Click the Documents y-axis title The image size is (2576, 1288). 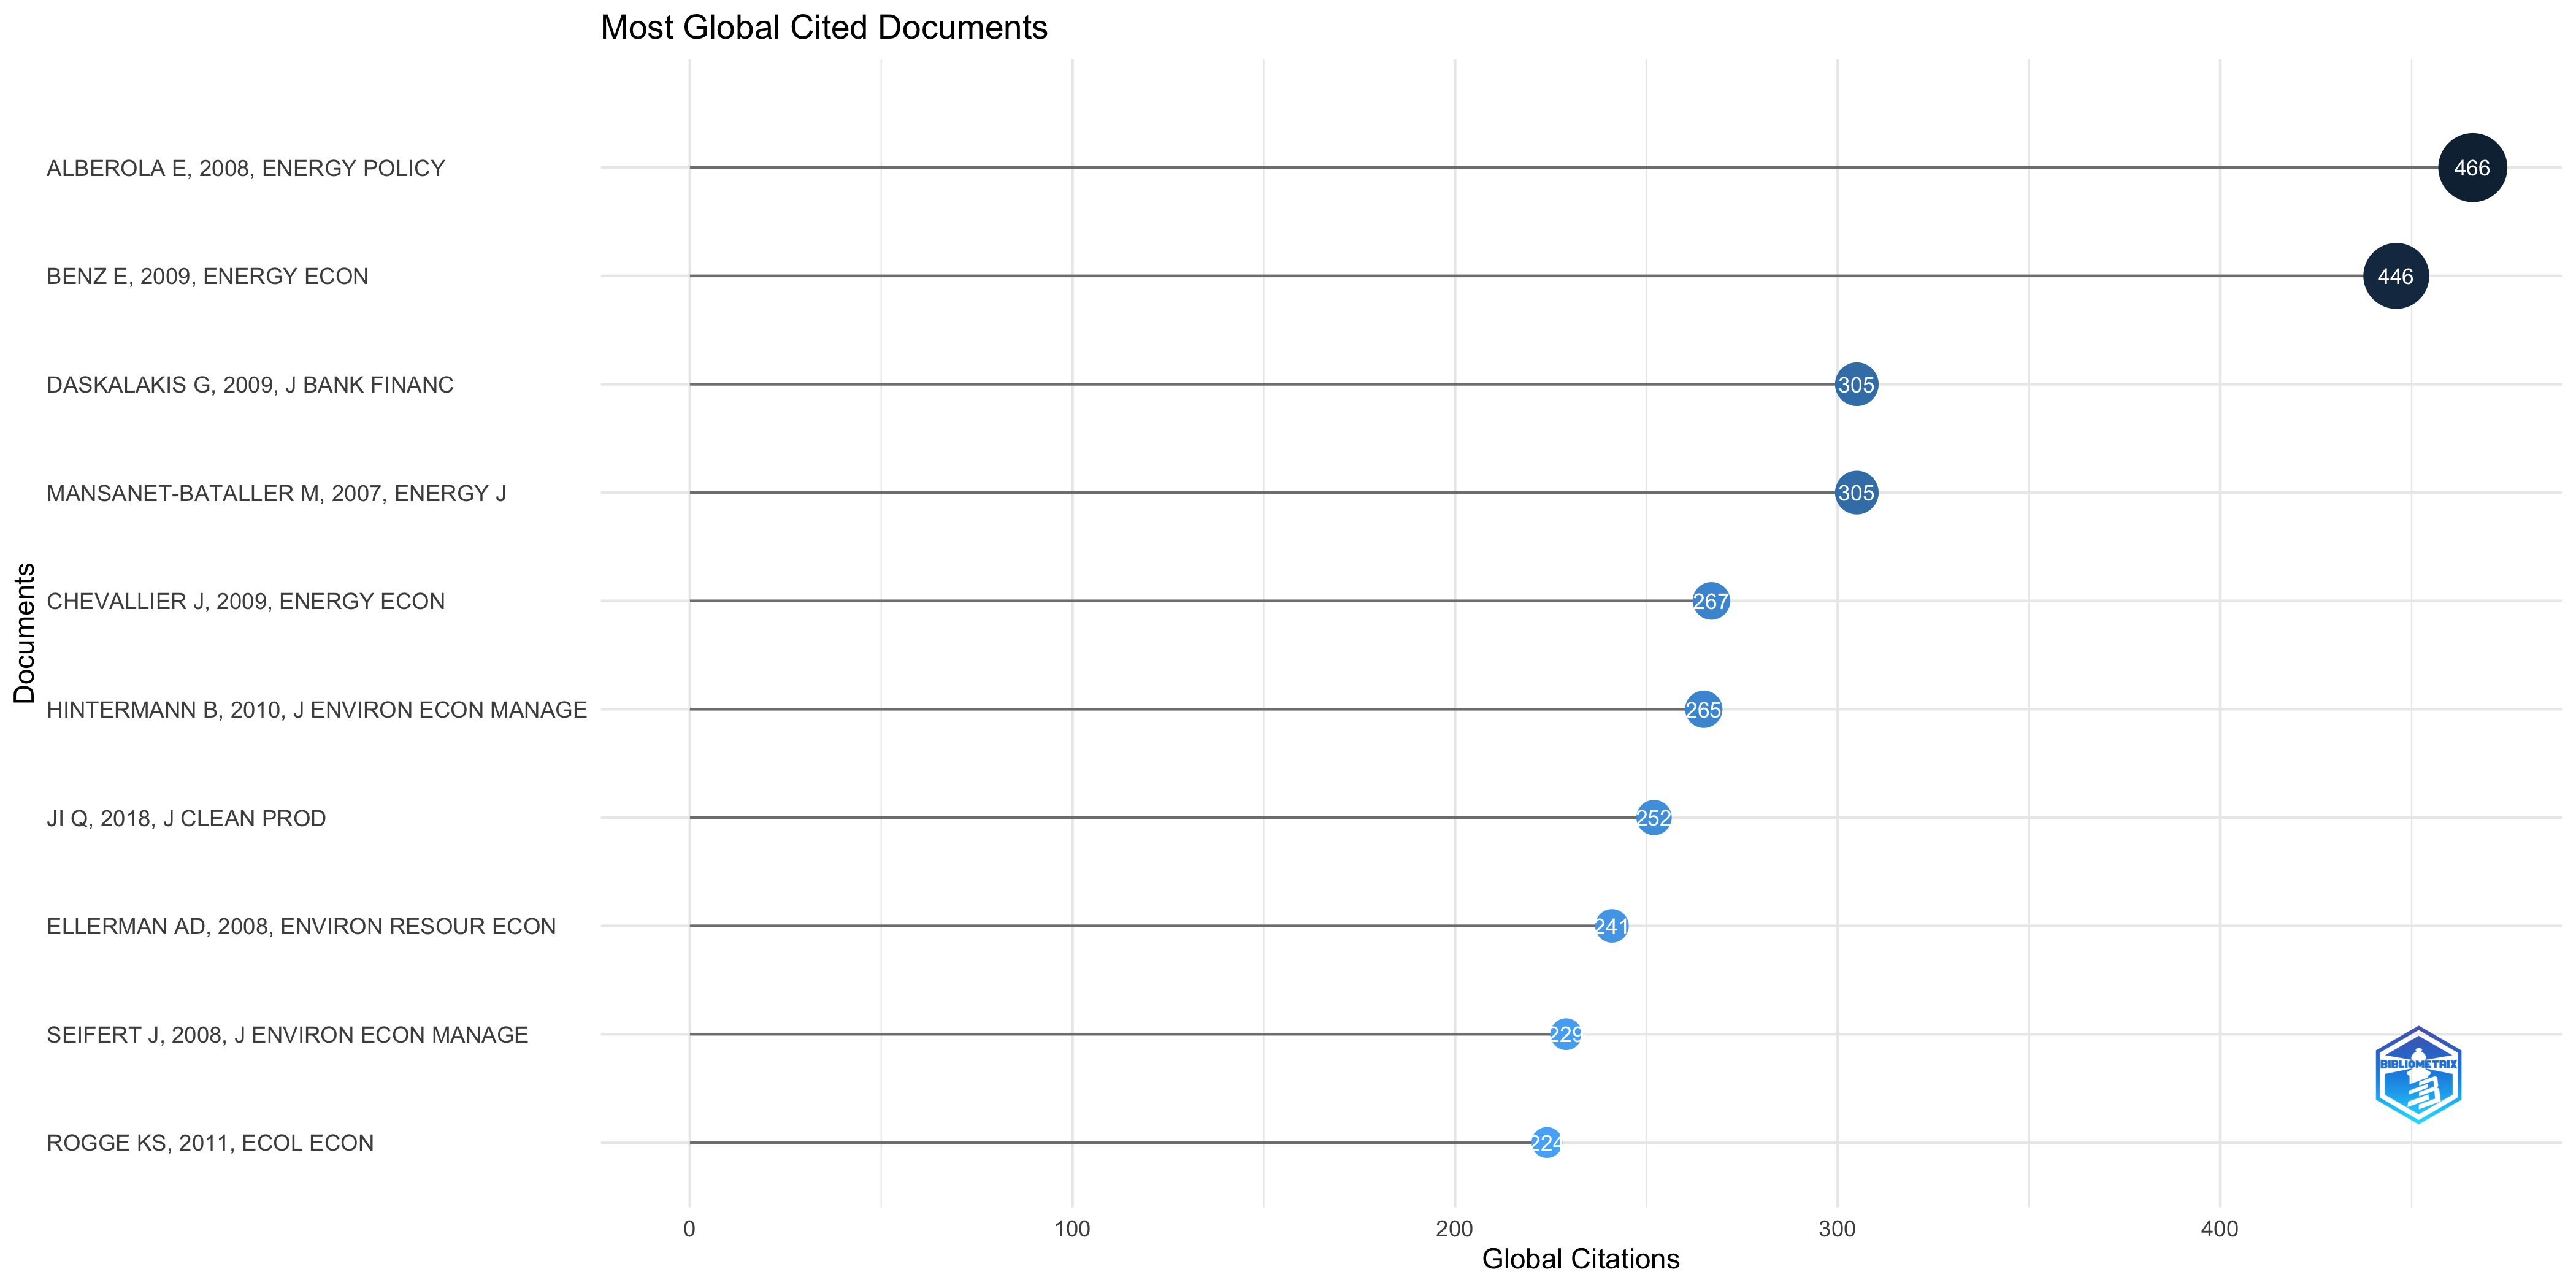click(24, 633)
